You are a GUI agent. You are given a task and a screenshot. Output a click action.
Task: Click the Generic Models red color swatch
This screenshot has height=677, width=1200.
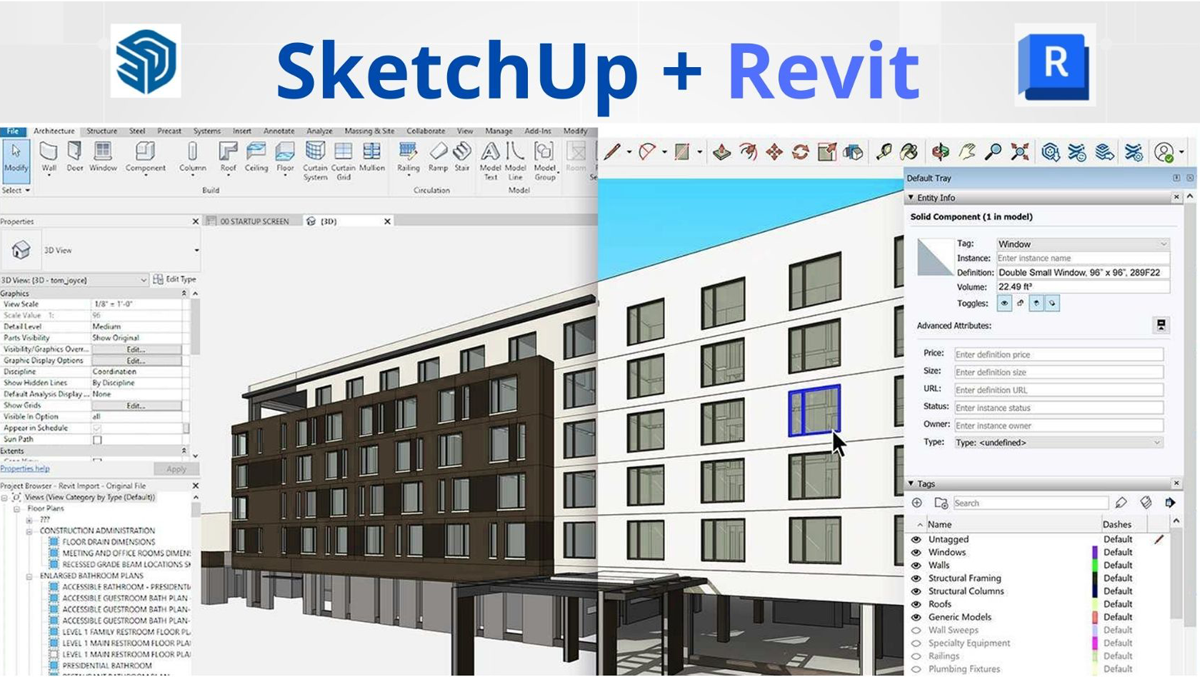1096,617
